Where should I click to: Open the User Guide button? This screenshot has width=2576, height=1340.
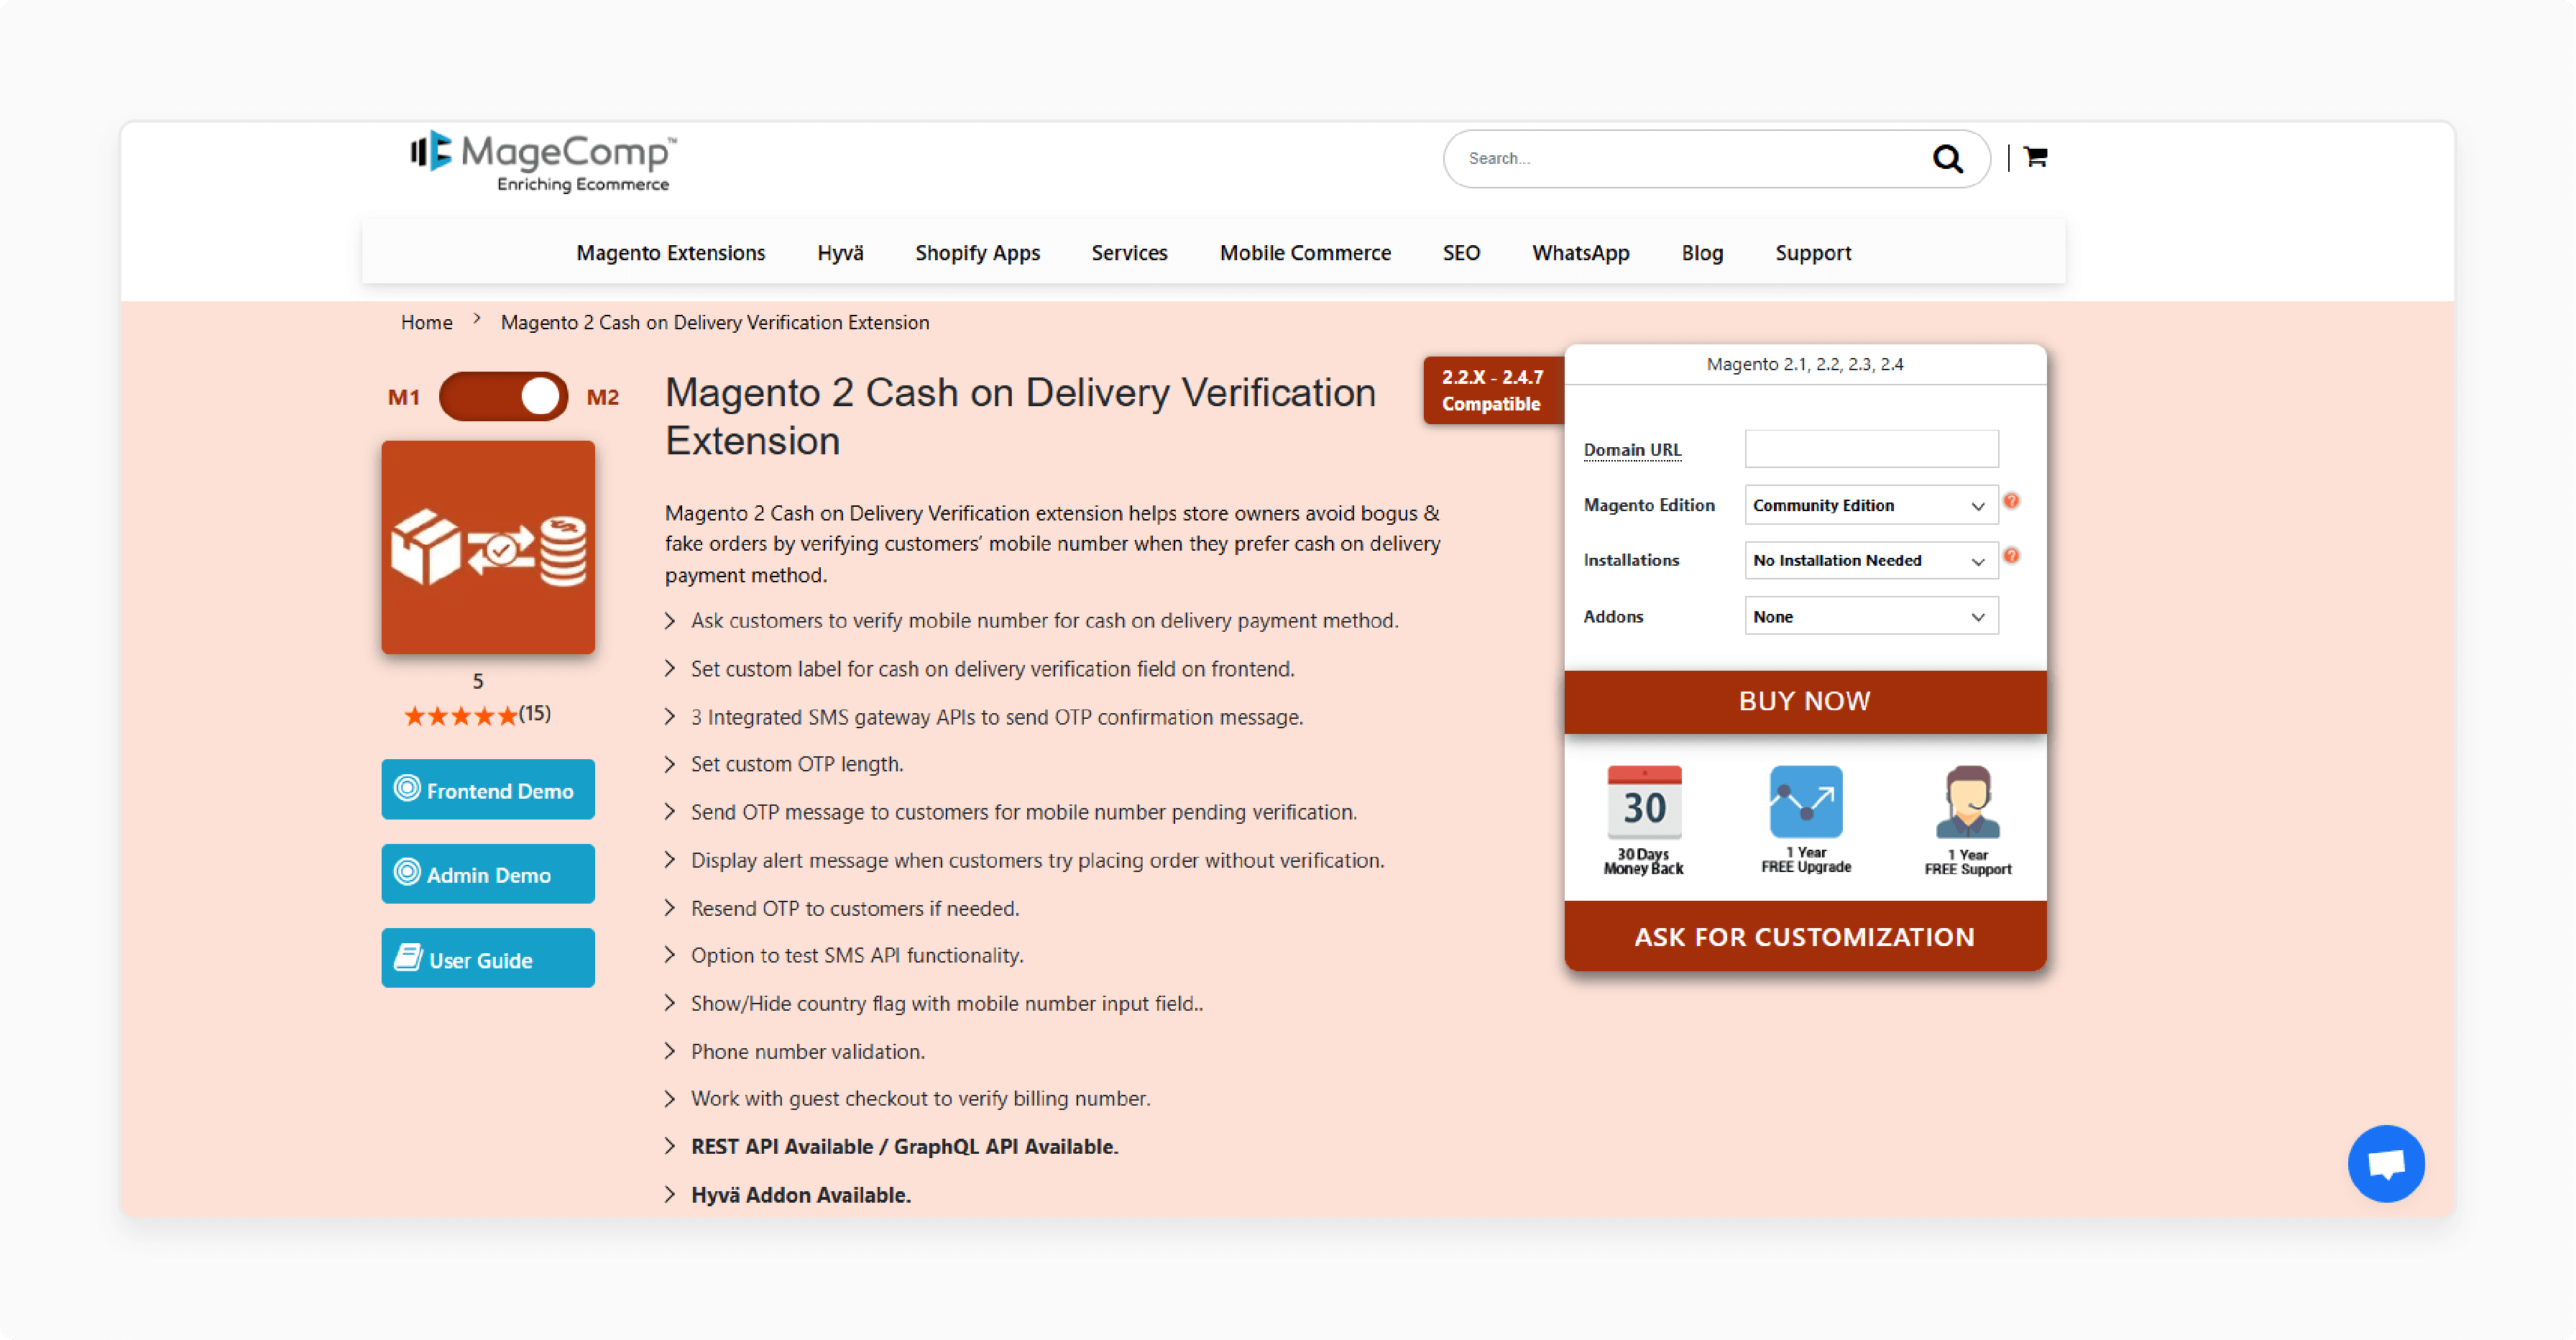tap(488, 959)
